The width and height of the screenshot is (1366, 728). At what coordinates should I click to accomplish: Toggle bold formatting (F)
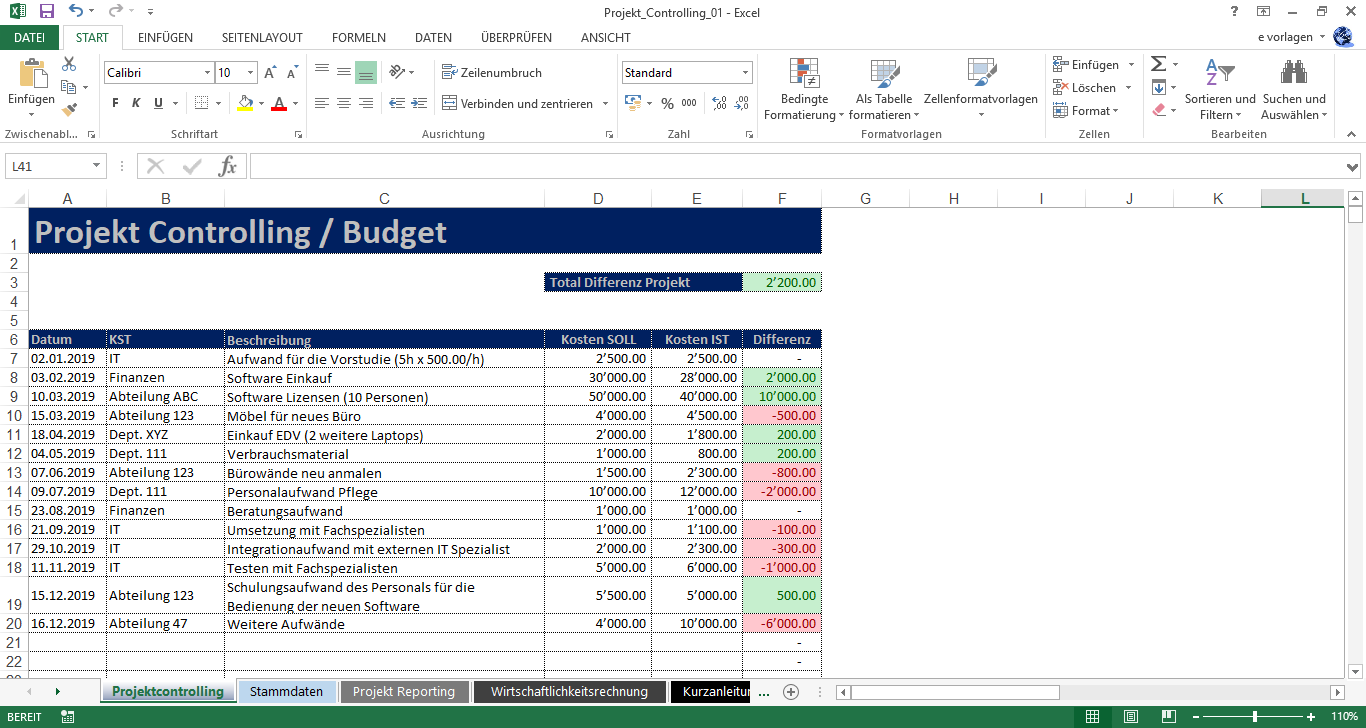coord(115,103)
